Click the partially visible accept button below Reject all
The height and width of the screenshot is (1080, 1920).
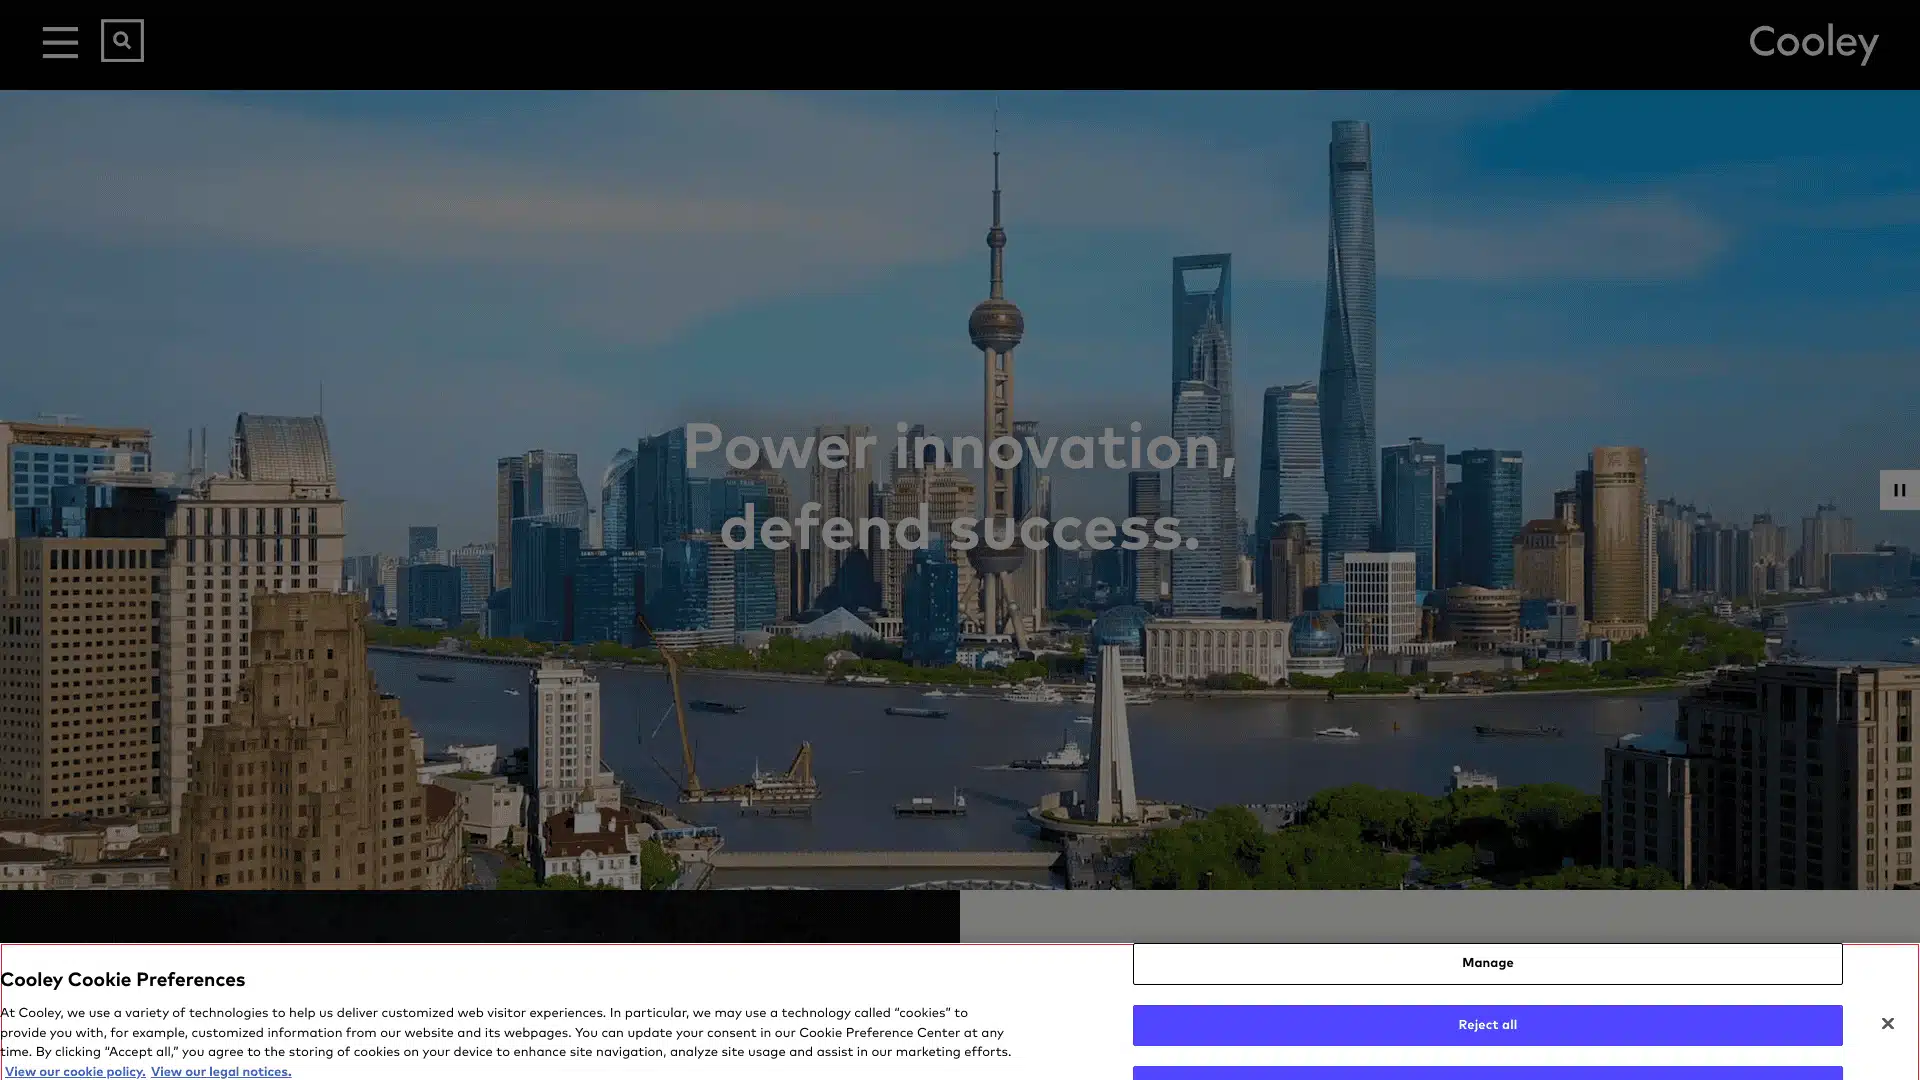(1487, 1073)
